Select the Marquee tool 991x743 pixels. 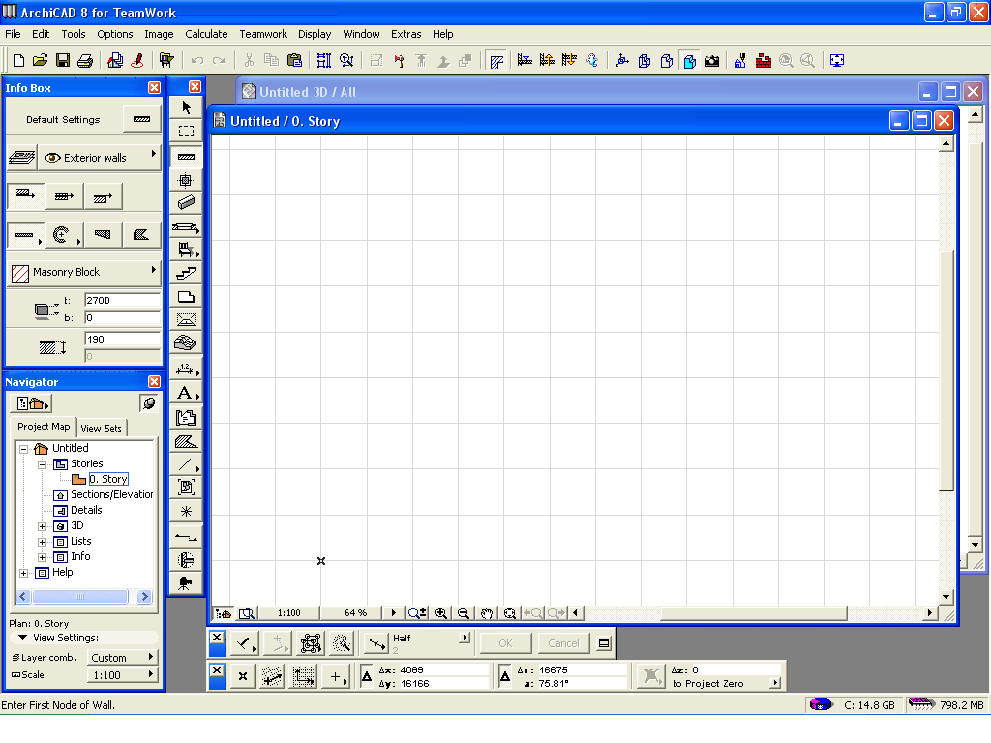(186, 131)
